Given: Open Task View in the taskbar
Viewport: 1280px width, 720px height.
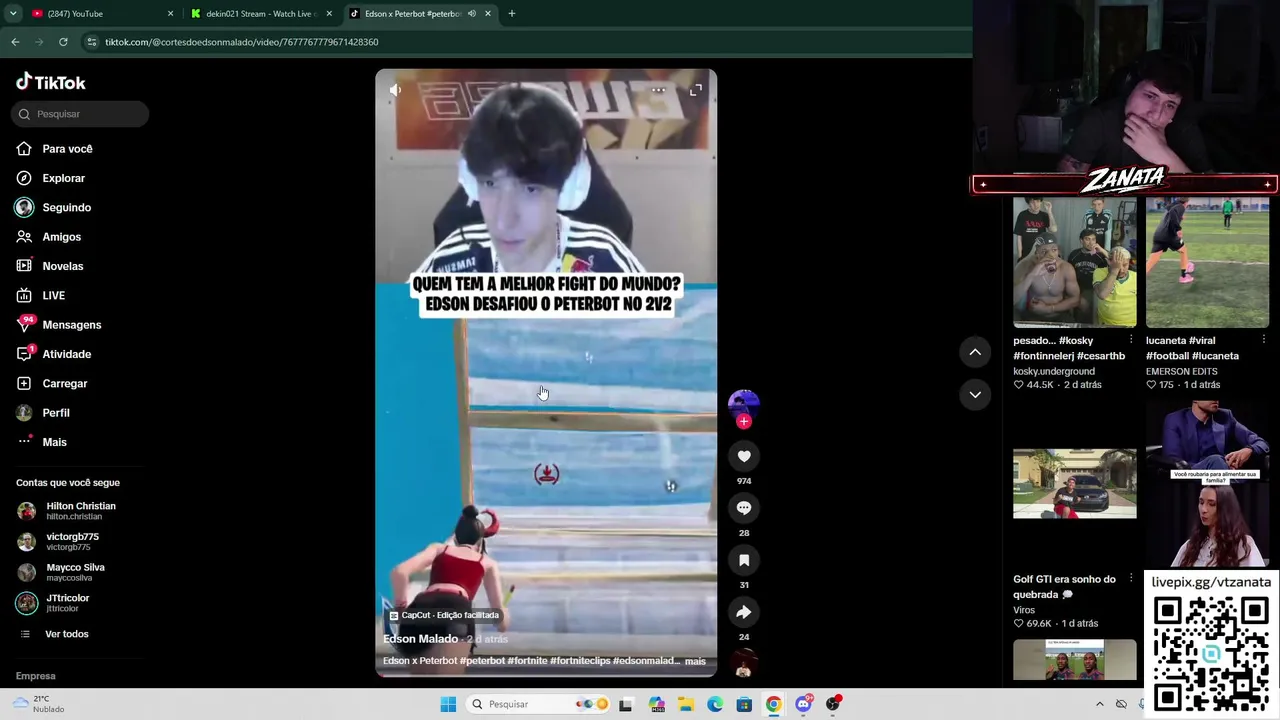Looking at the screenshot, I should (626, 704).
